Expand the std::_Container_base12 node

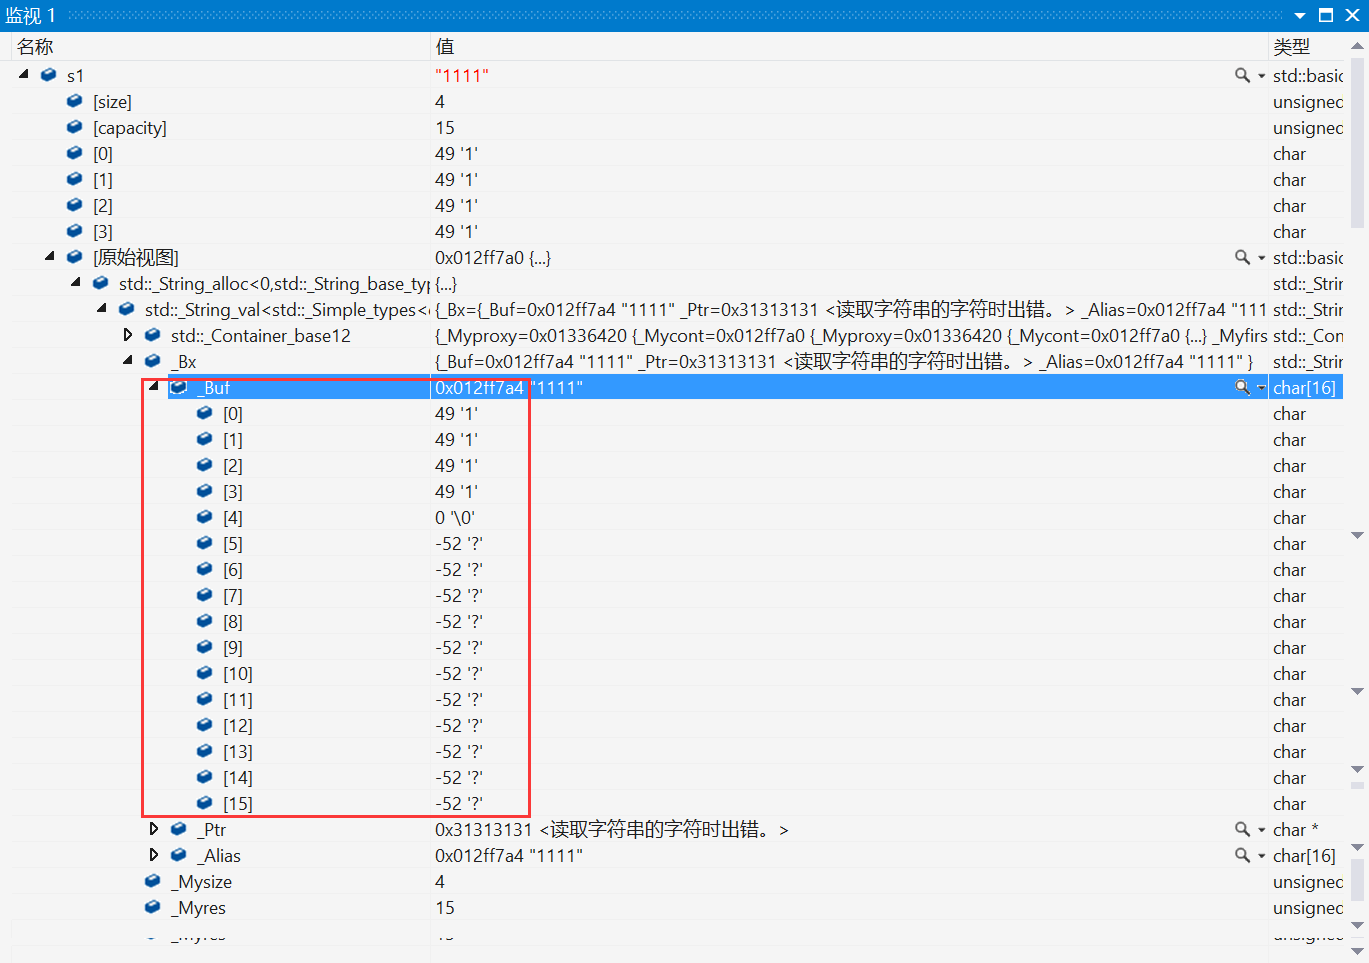point(127,334)
